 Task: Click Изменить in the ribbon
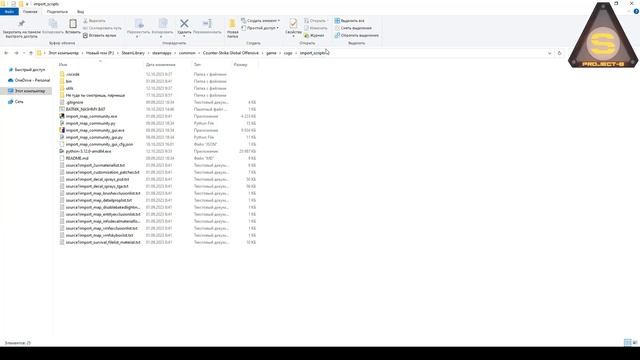point(316,28)
